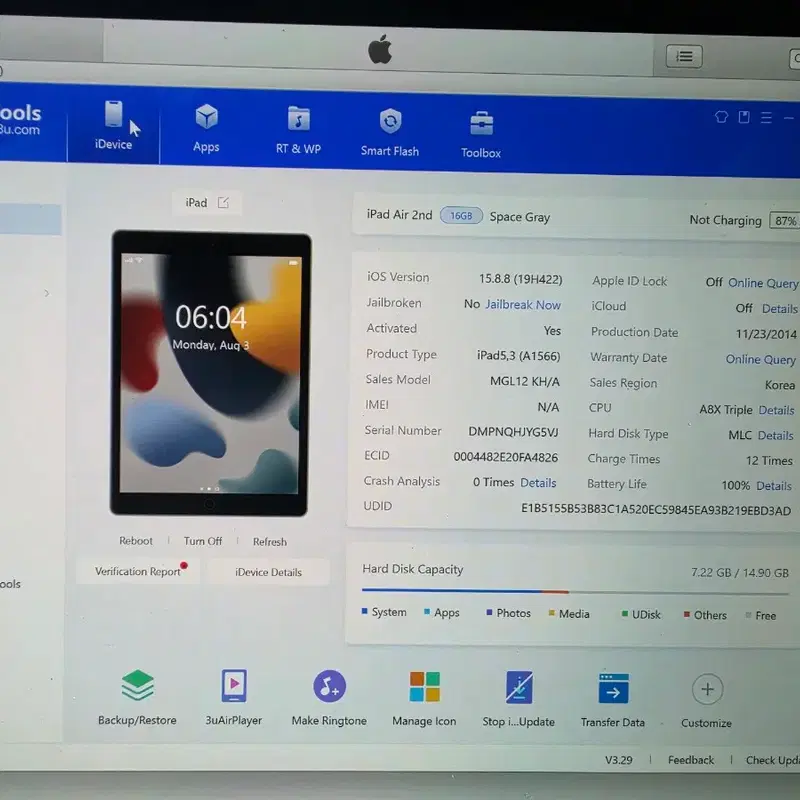This screenshot has width=800, height=800.
Task: Click the System legend color square
Action: click(364, 611)
